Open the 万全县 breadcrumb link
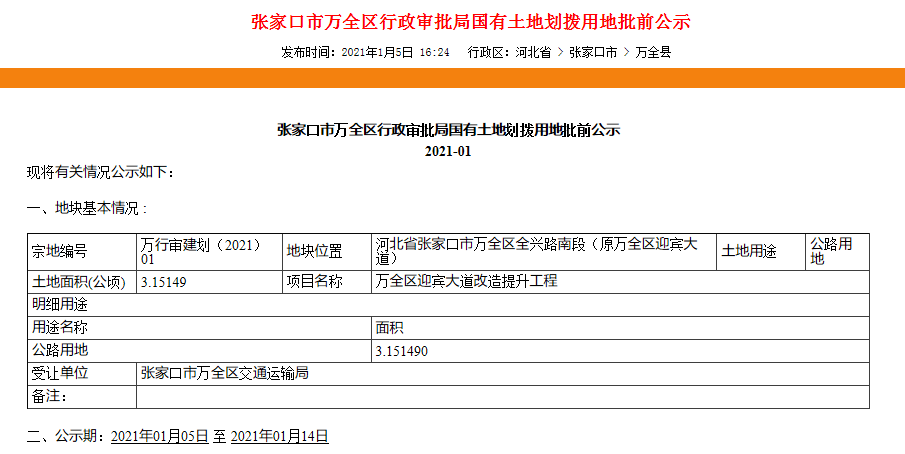The height and width of the screenshot is (454, 905). 653,52
